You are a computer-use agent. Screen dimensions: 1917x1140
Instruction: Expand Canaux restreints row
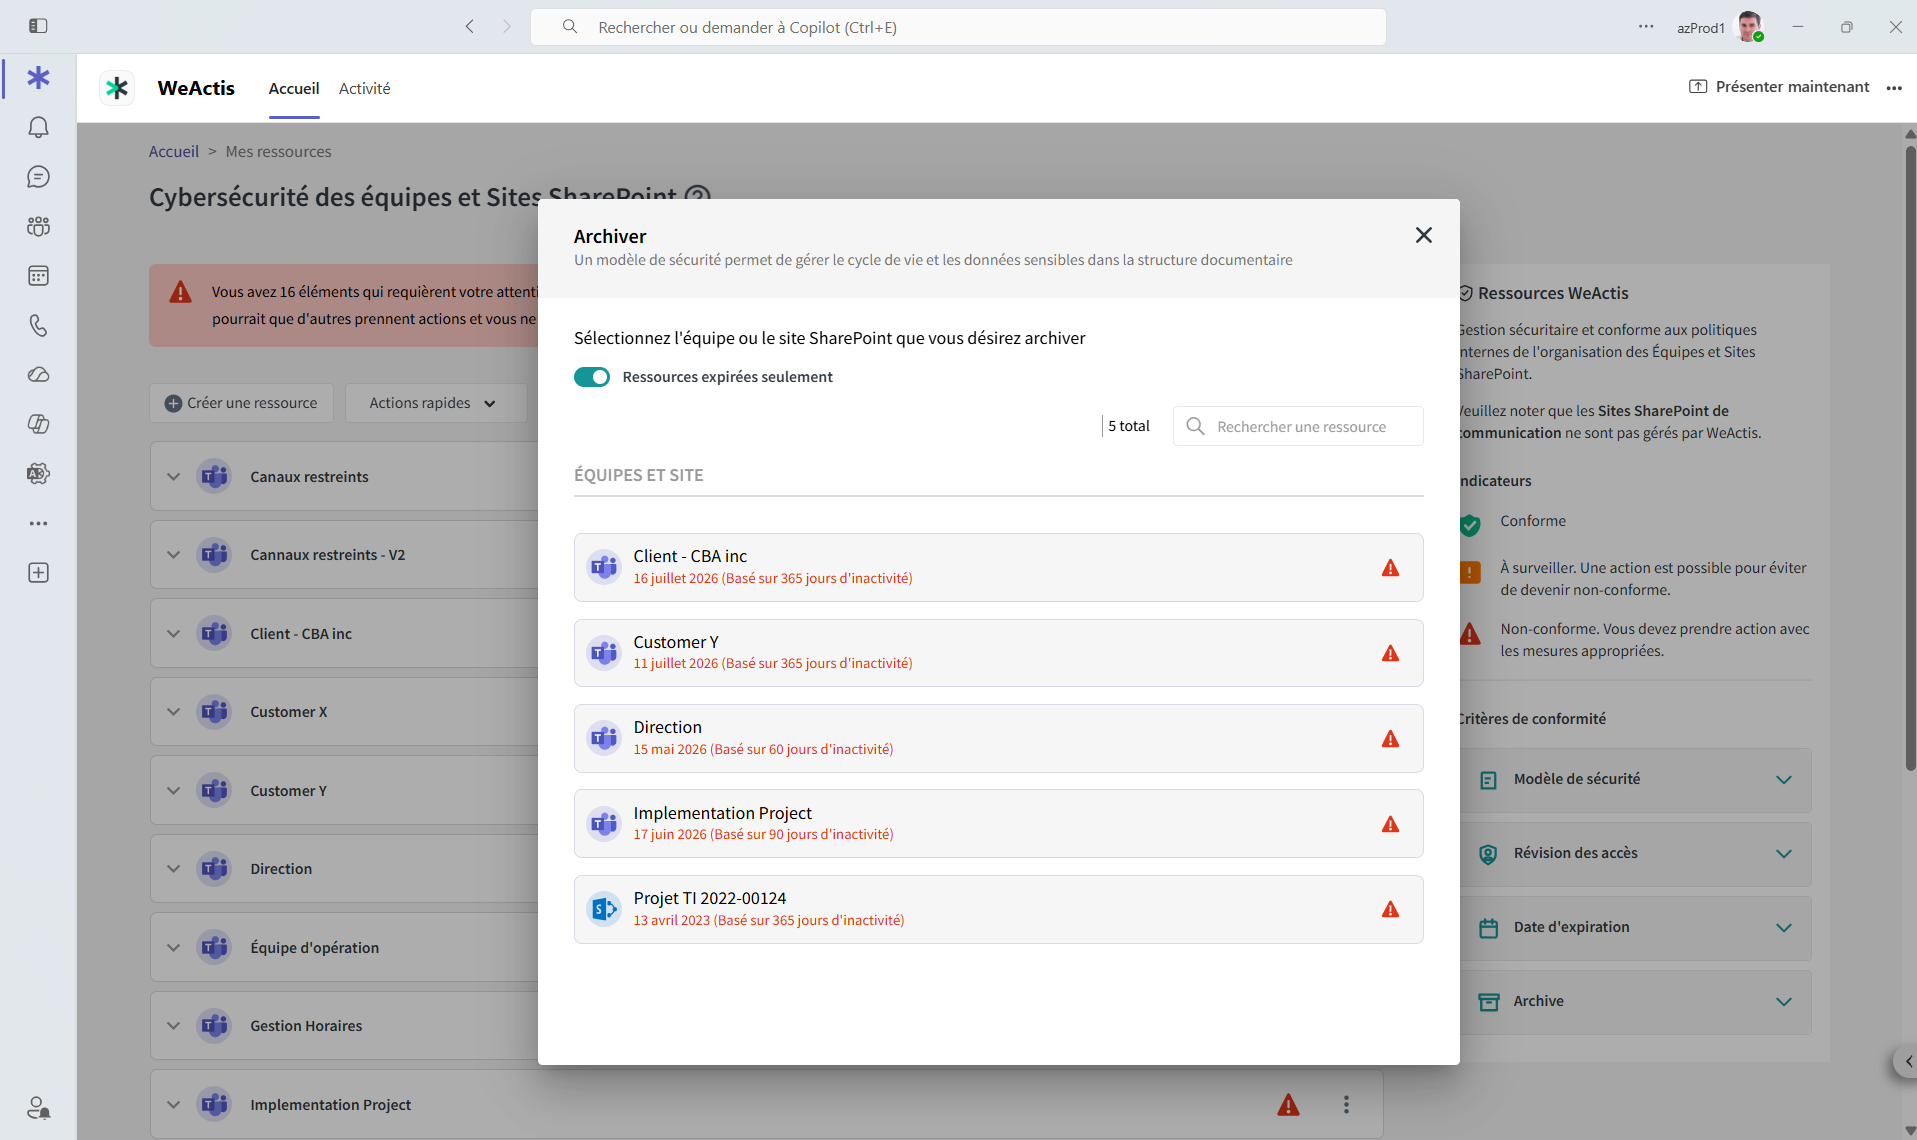174,477
